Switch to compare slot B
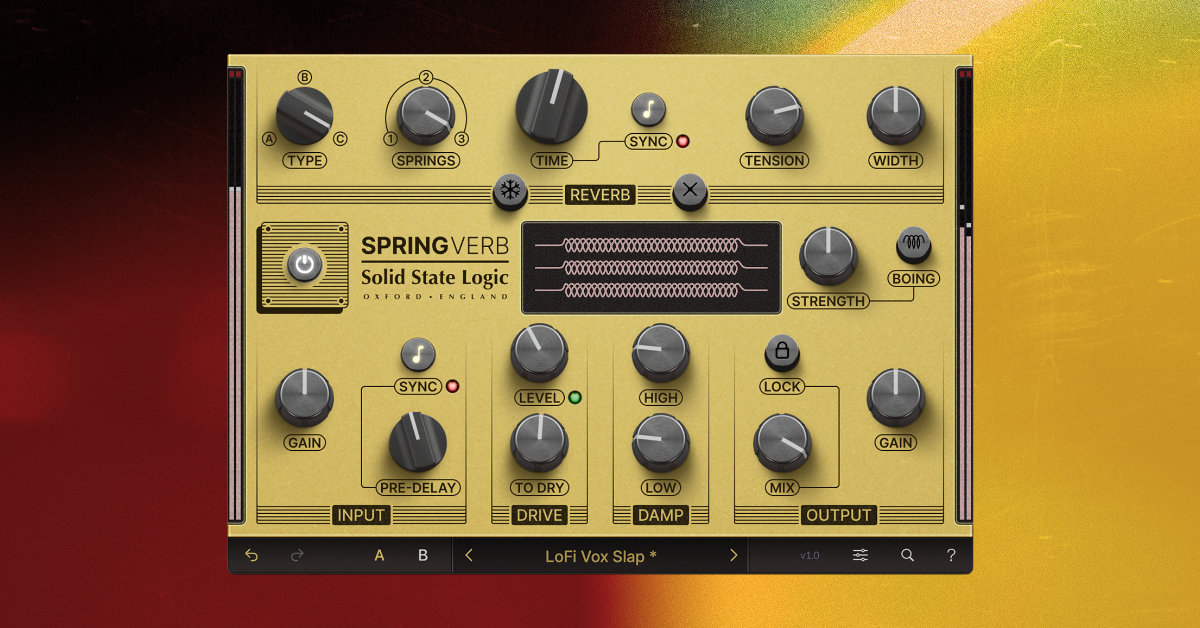Image resolution: width=1200 pixels, height=628 pixels. tap(421, 554)
